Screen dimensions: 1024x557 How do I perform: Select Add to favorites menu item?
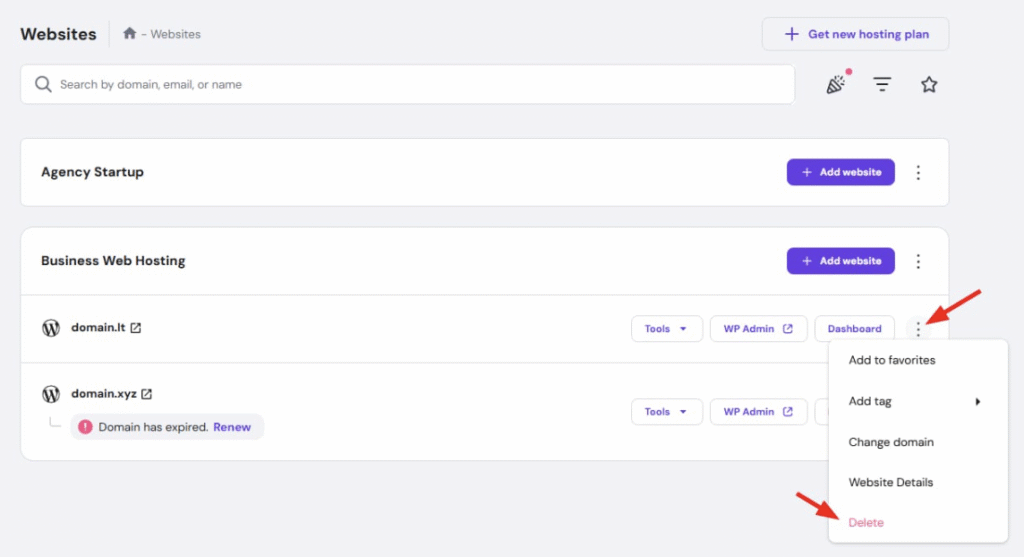892,360
